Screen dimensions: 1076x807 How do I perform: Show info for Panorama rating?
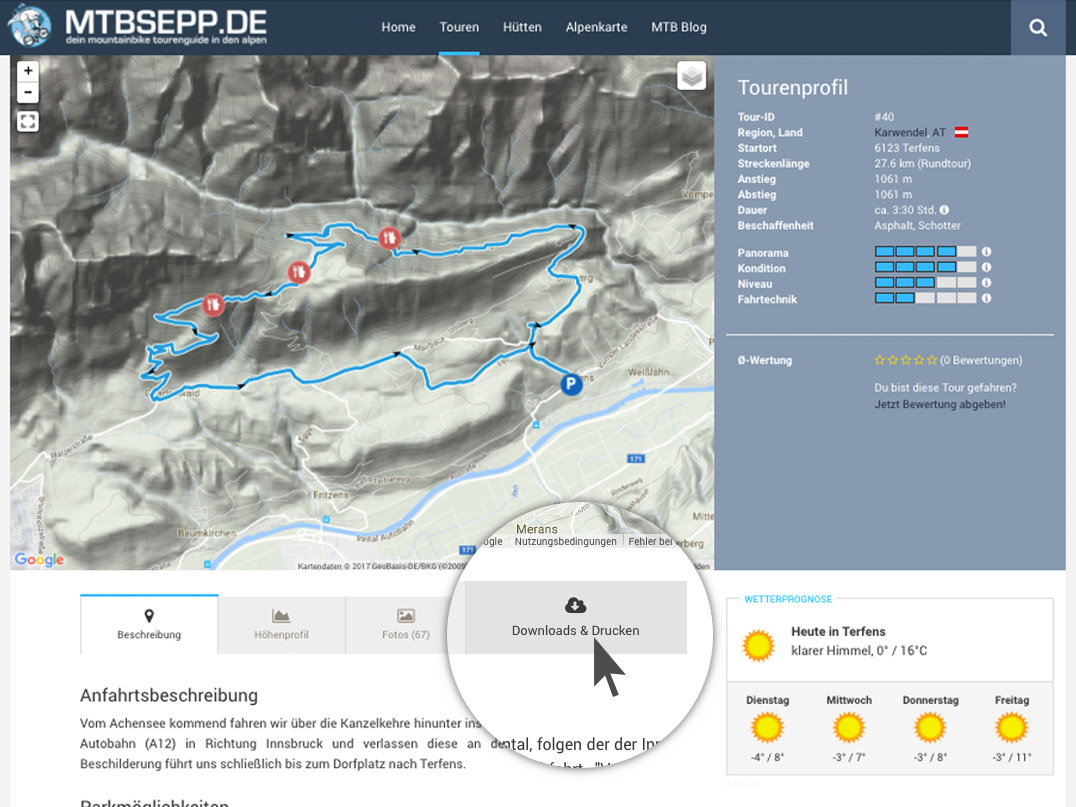(986, 253)
